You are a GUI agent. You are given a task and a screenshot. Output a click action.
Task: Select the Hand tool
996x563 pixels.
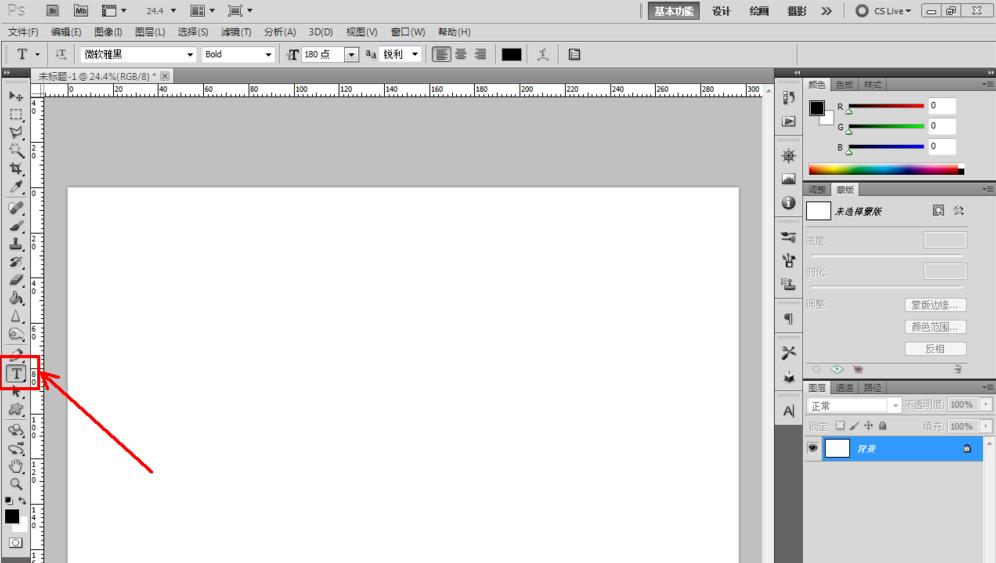(16, 466)
